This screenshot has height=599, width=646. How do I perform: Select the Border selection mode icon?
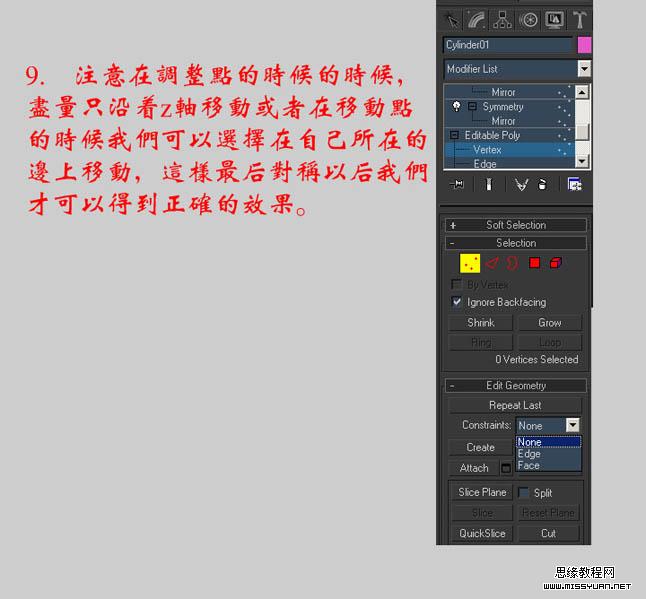[x=512, y=263]
